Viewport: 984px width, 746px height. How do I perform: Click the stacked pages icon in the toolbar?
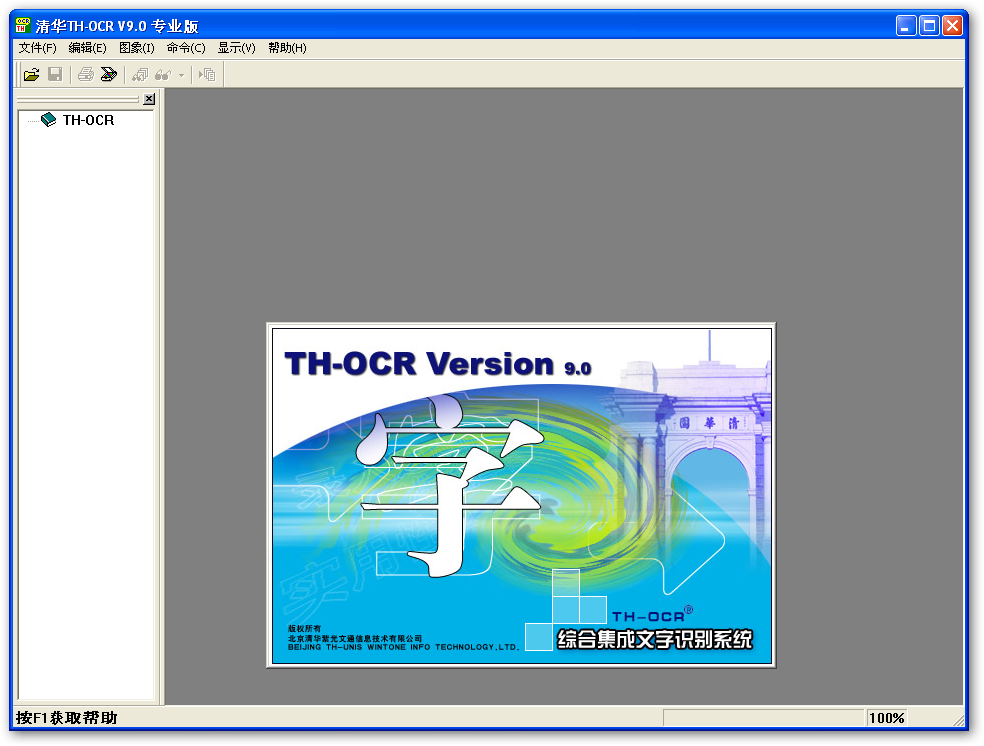click(139, 75)
